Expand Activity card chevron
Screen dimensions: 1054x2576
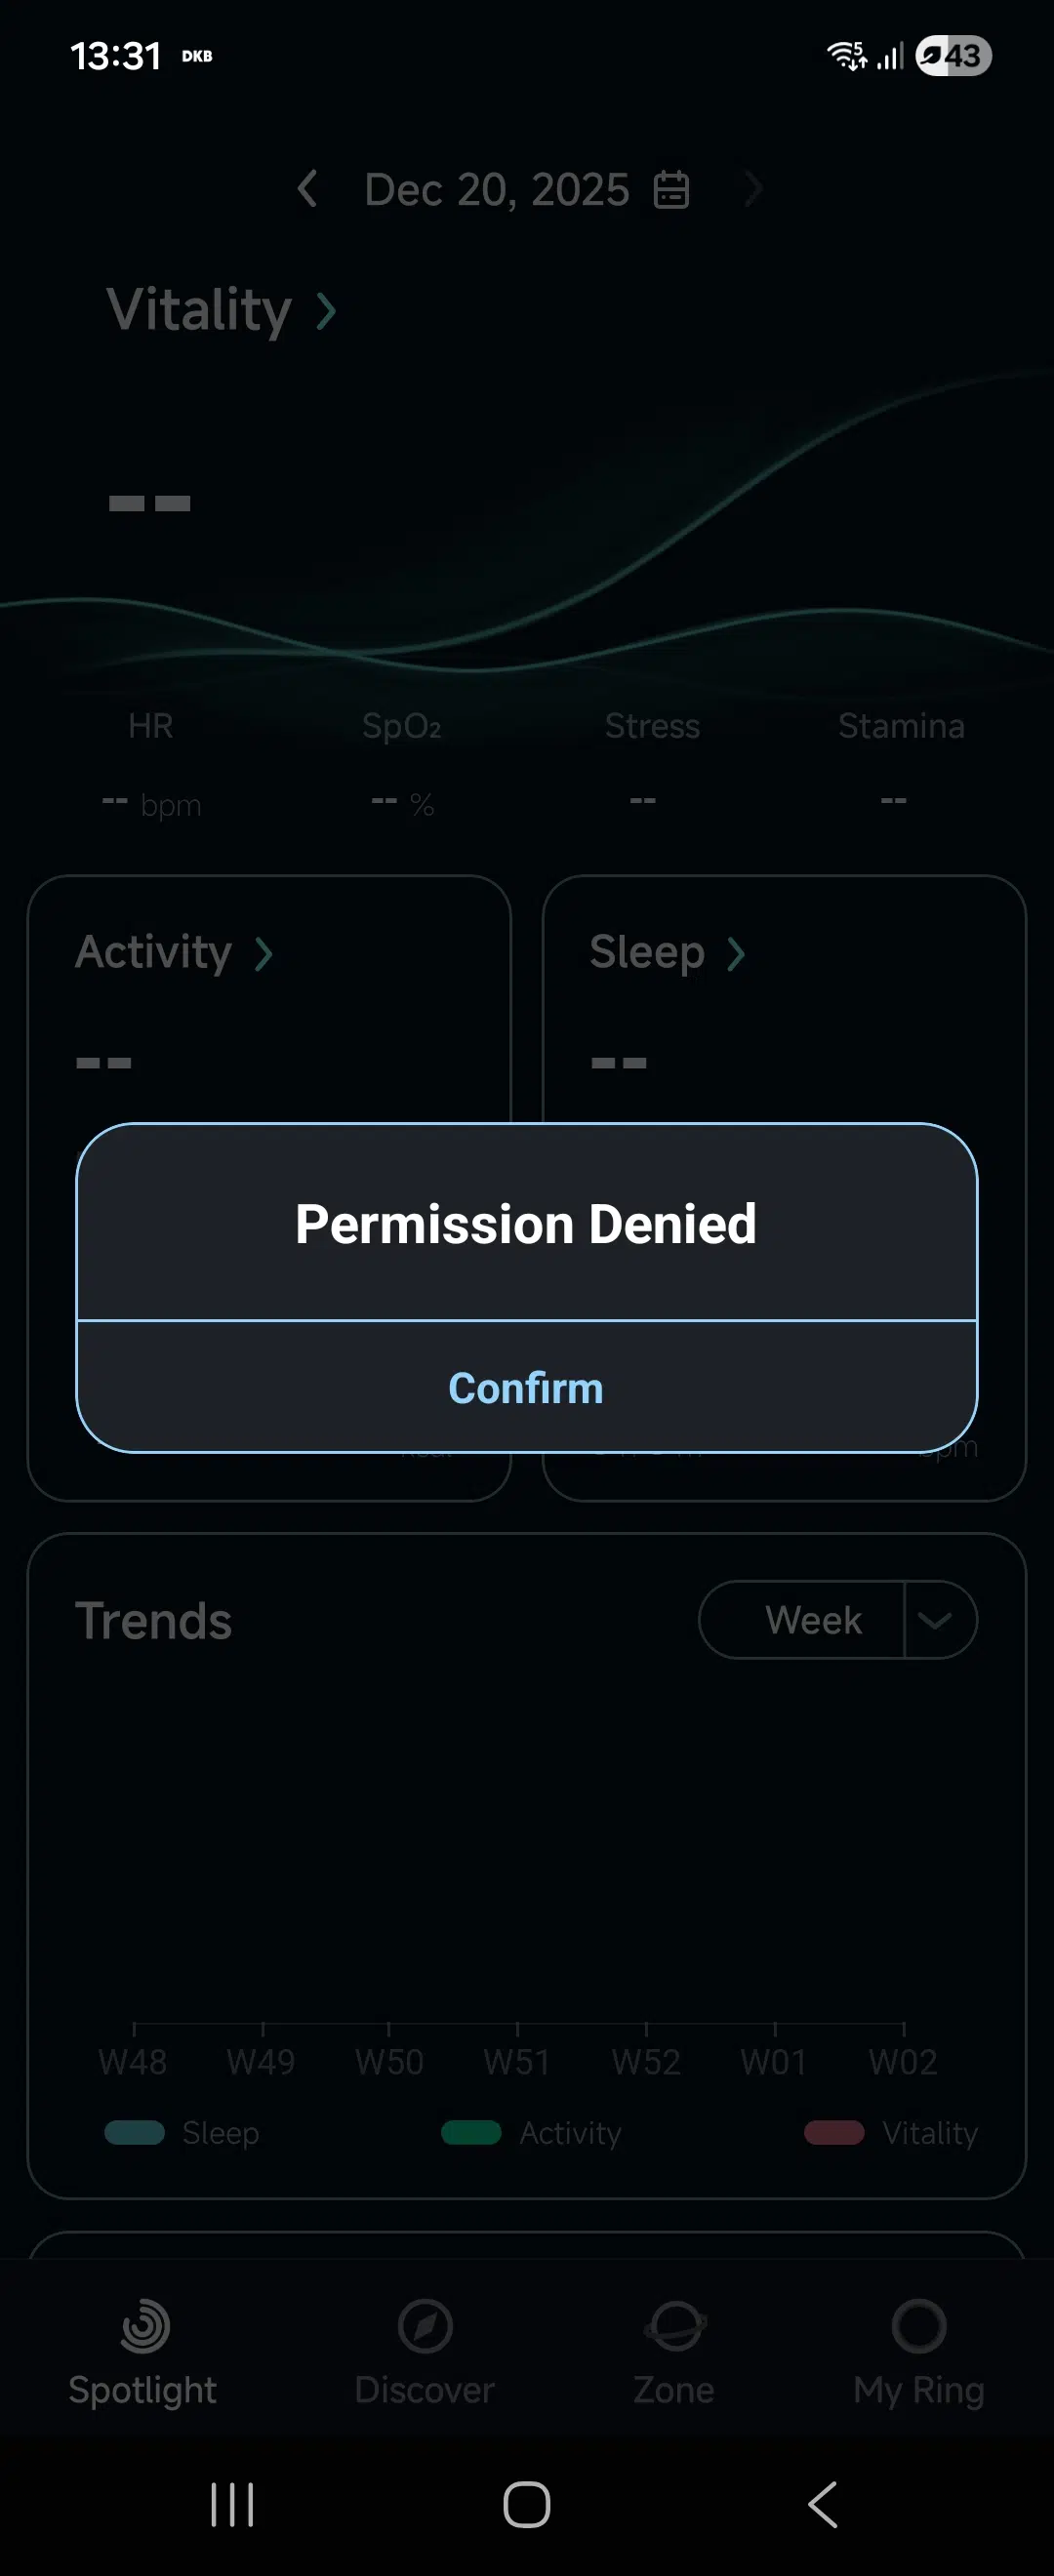coord(263,954)
